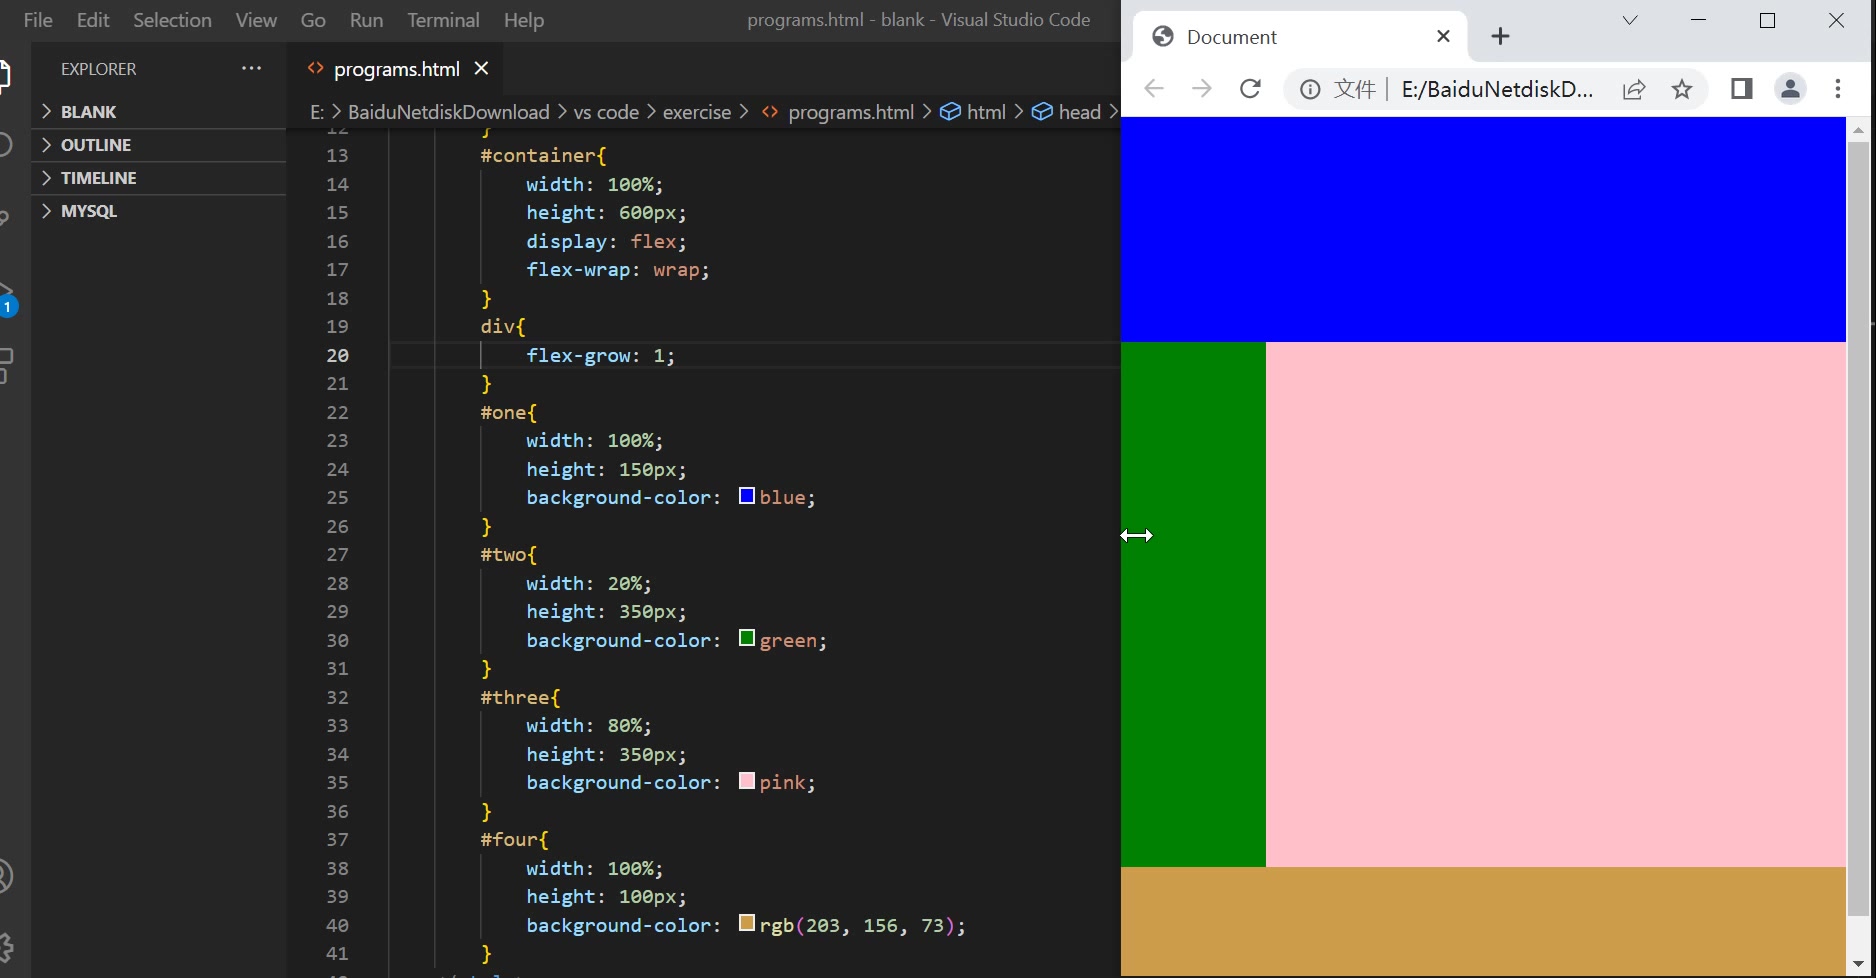Click the share page icon in address bar
The width and height of the screenshot is (1876, 978).
[1634, 89]
